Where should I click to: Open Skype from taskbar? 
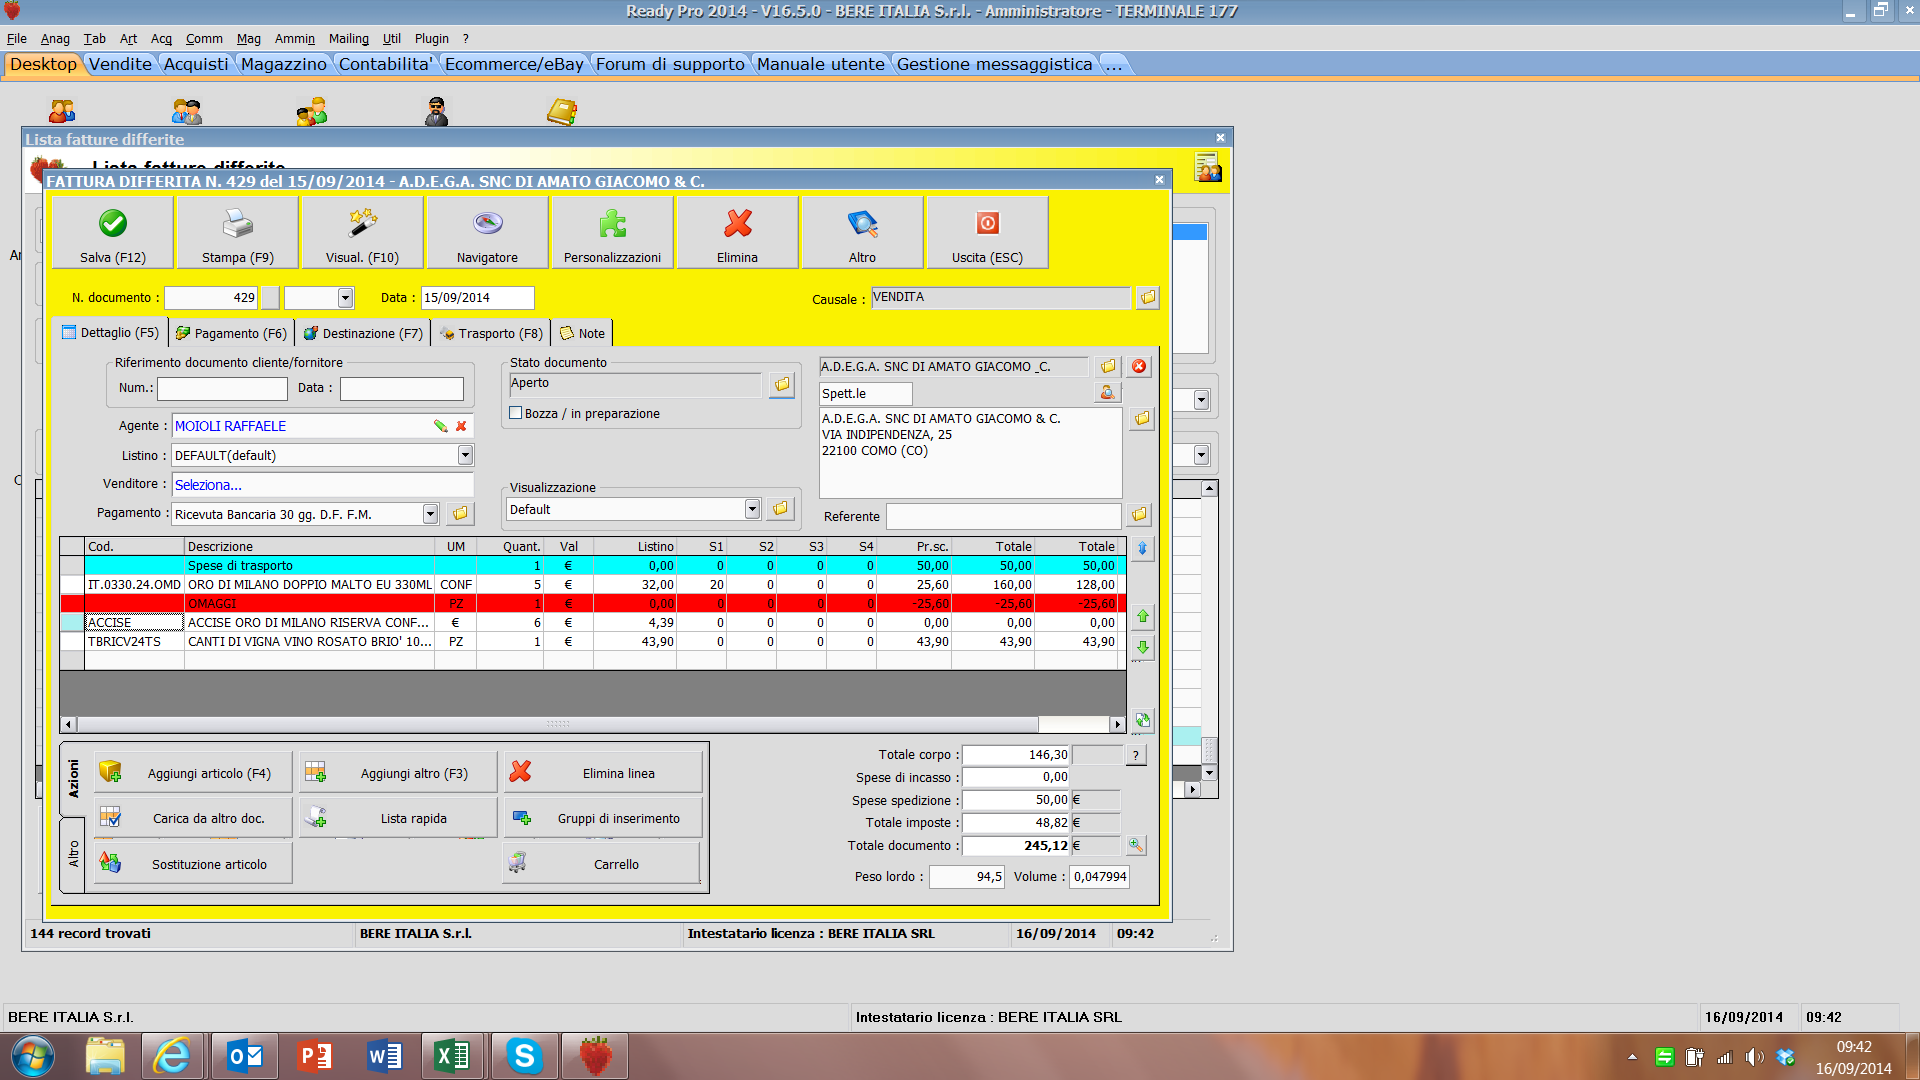coord(524,1056)
